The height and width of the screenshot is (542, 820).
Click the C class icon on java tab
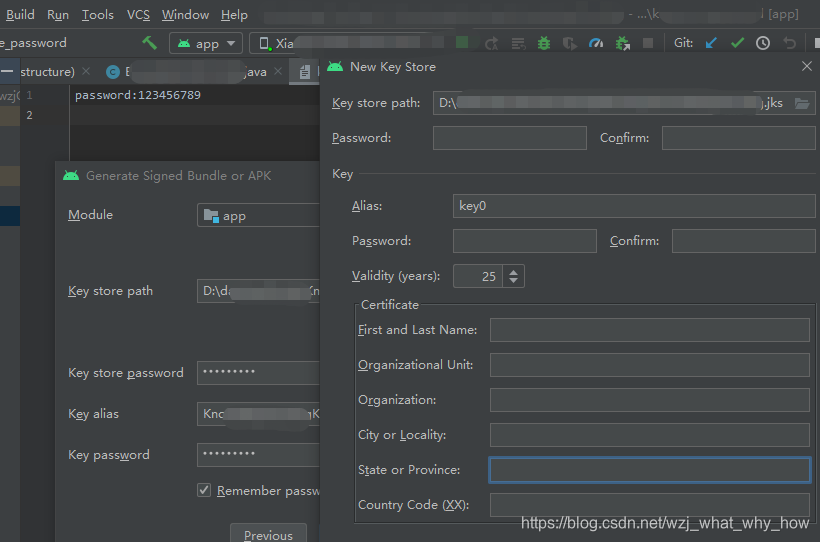(x=113, y=72)
